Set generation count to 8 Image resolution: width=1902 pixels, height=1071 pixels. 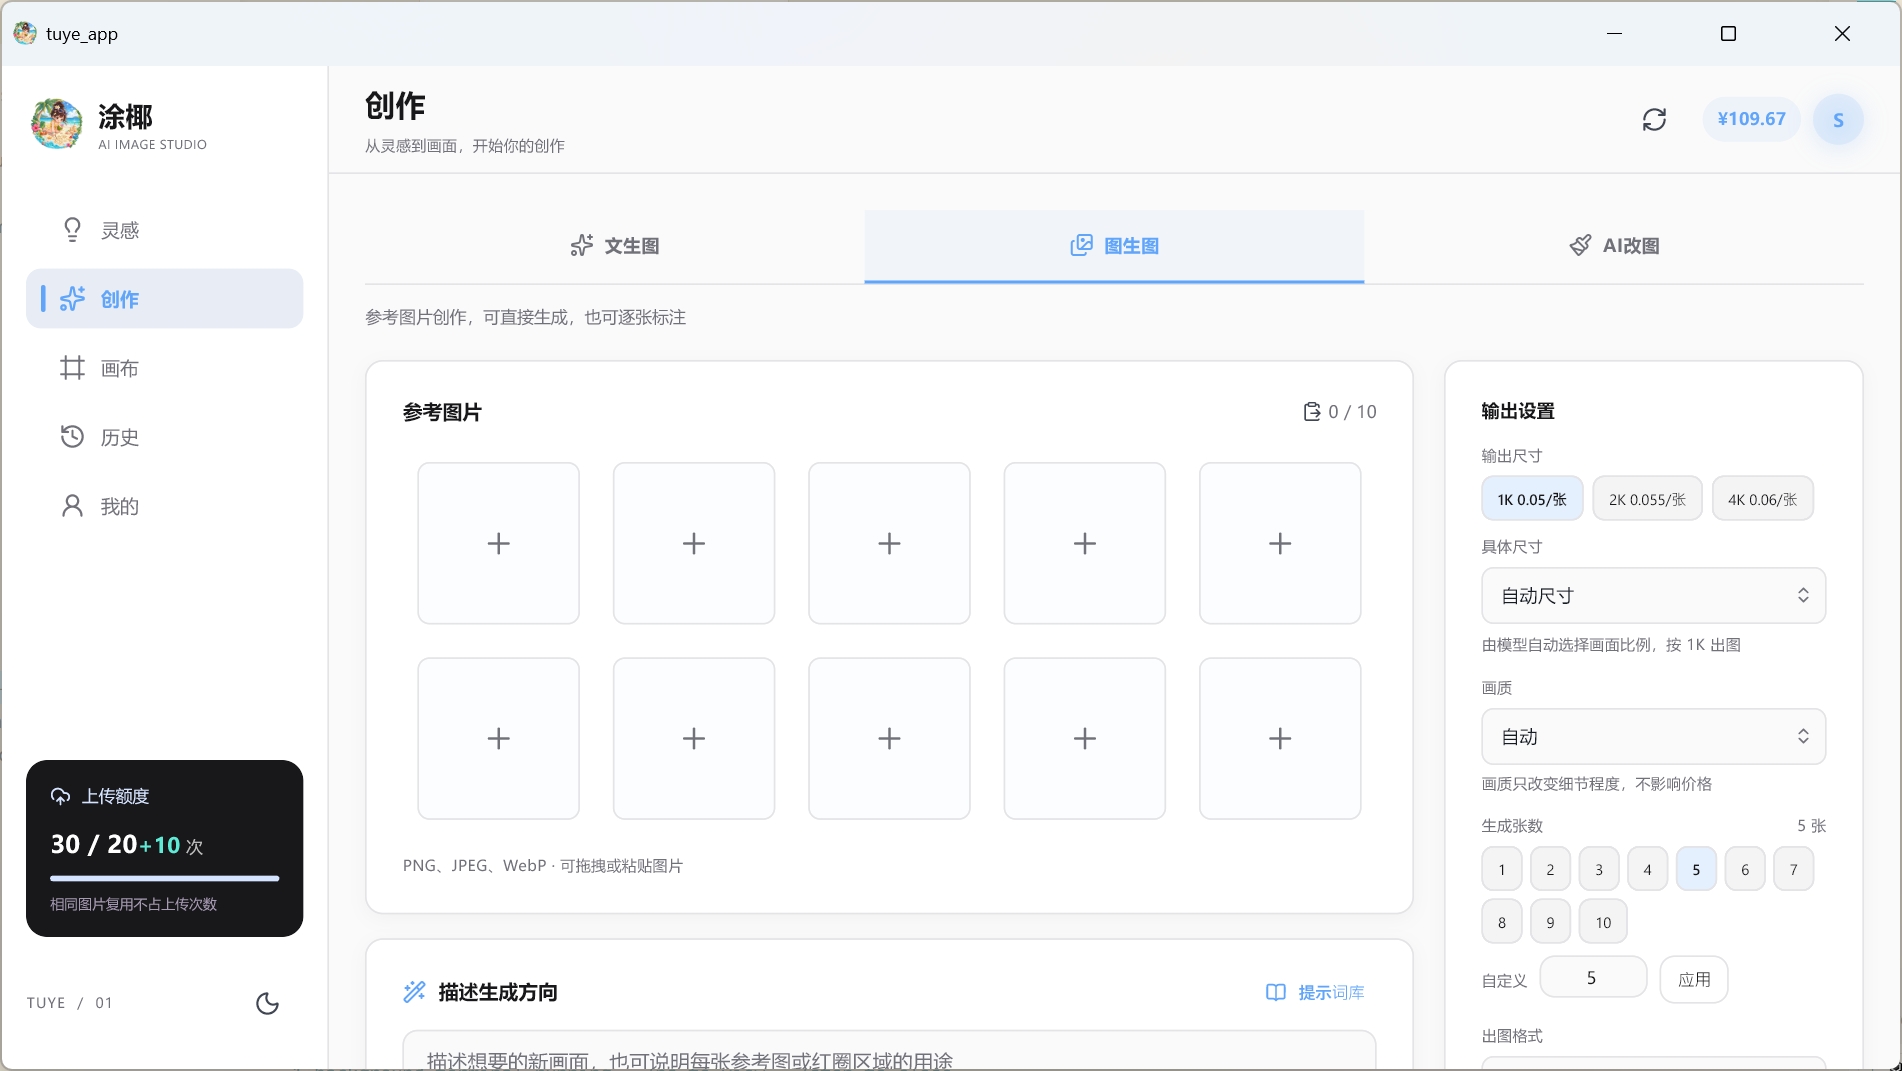click(x=1501, y=922)
